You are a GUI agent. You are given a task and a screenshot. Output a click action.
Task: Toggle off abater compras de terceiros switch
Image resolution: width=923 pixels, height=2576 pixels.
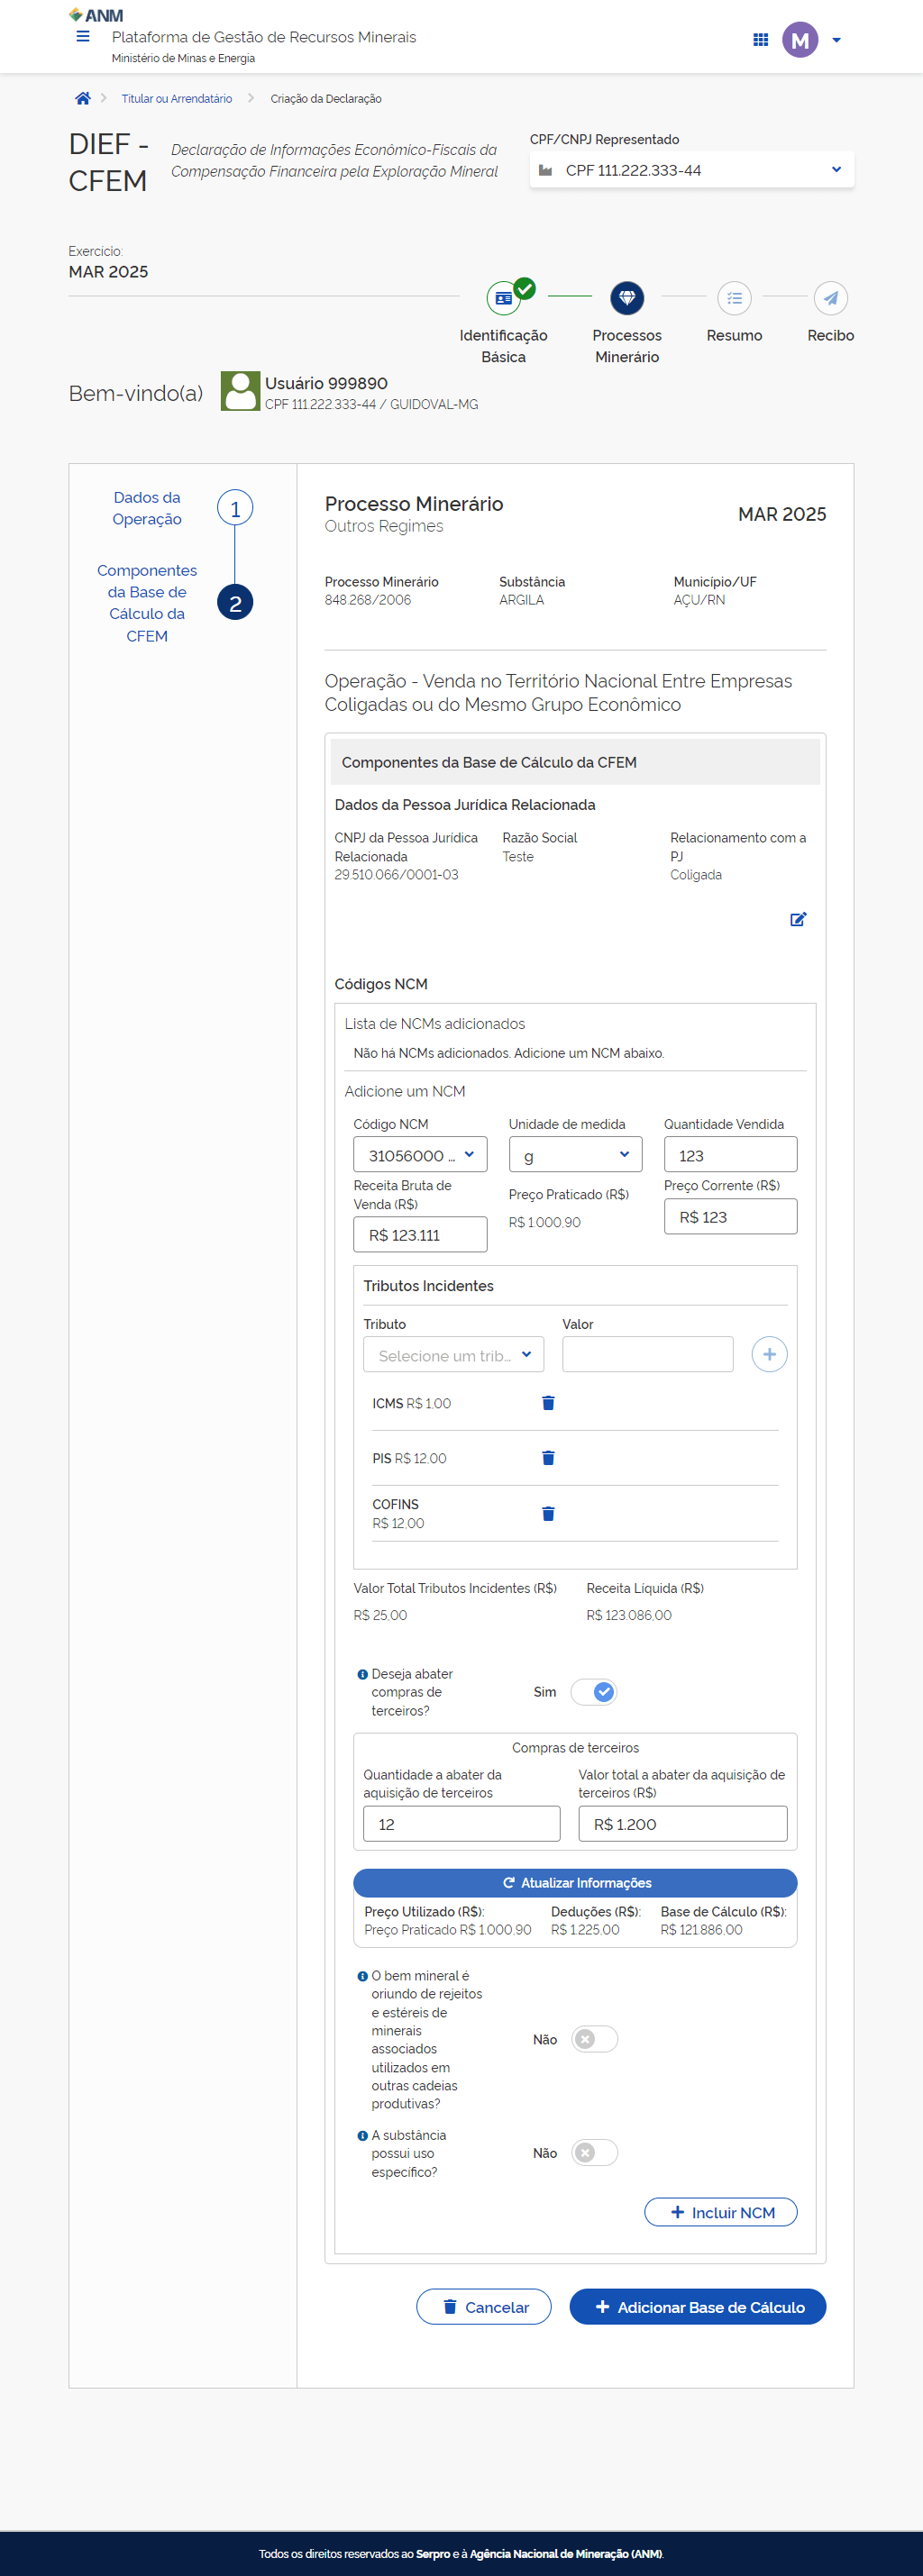594,1692
